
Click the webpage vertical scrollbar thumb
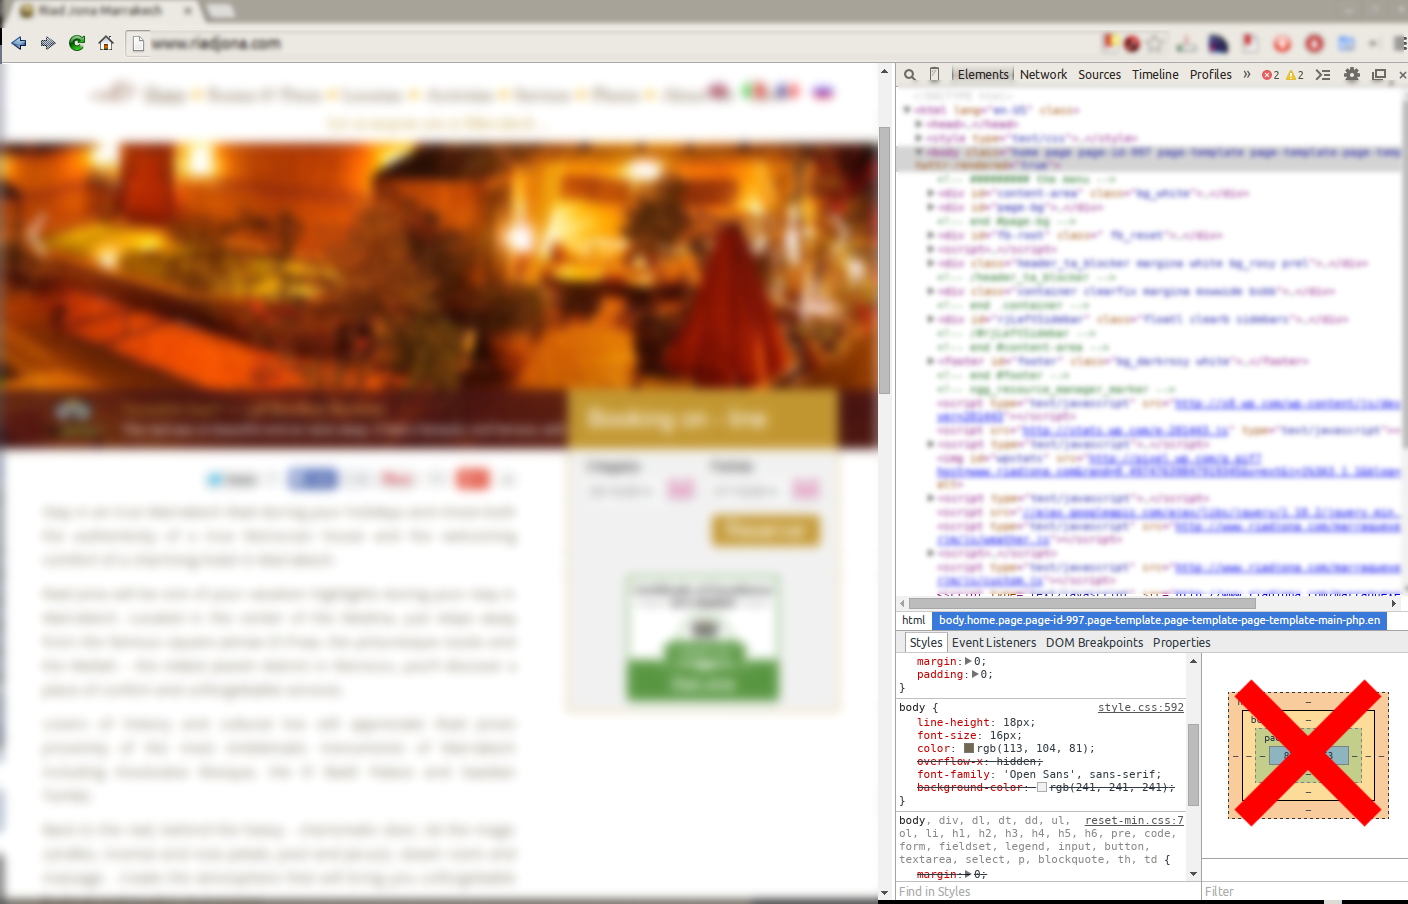point(884,260)
